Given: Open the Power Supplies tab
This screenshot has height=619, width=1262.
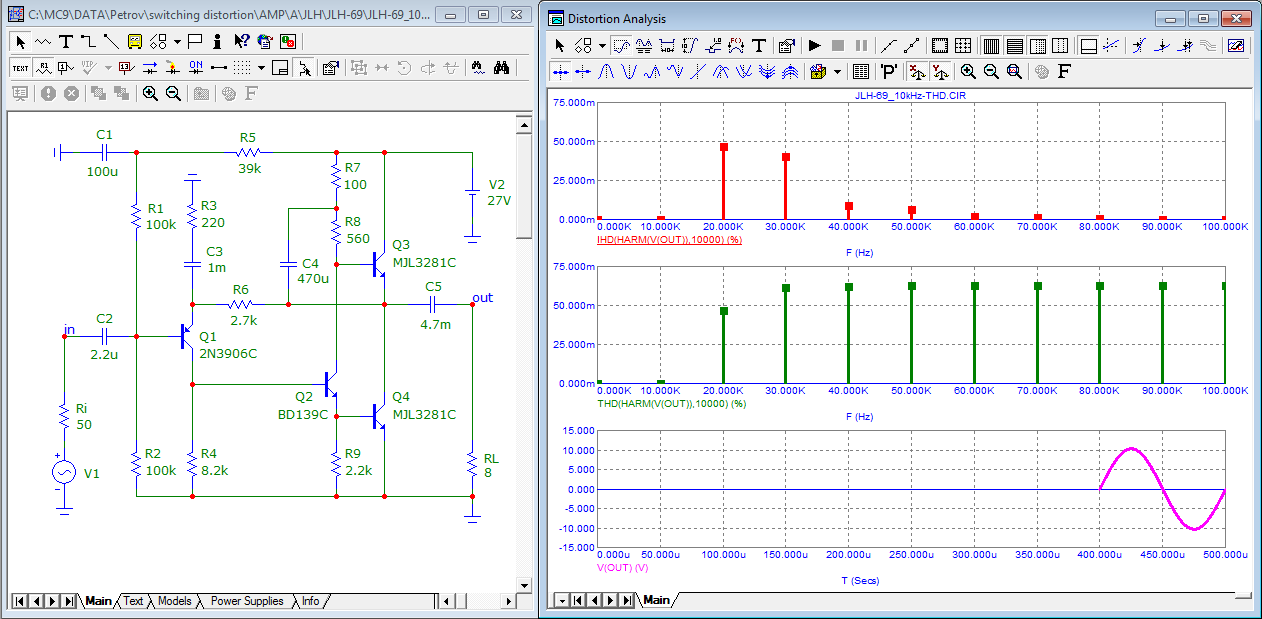Looking at the screenshot, I should 246,601.
